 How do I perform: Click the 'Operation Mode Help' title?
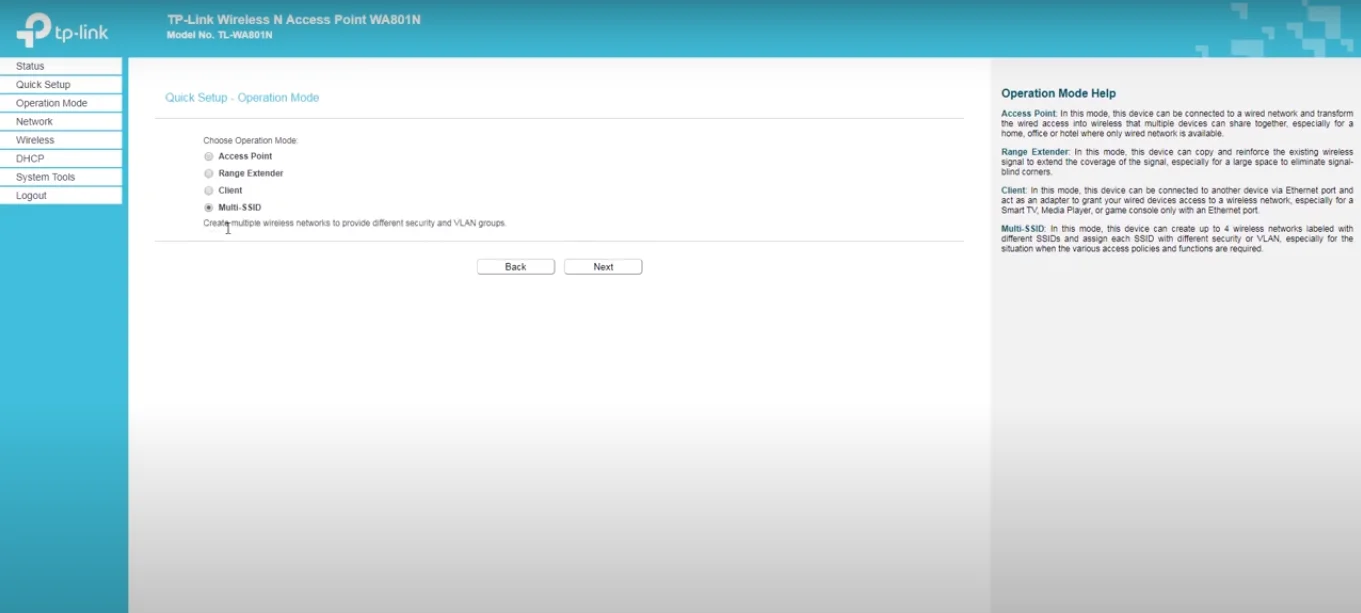pyautogui.click(x=1058, y=94)
